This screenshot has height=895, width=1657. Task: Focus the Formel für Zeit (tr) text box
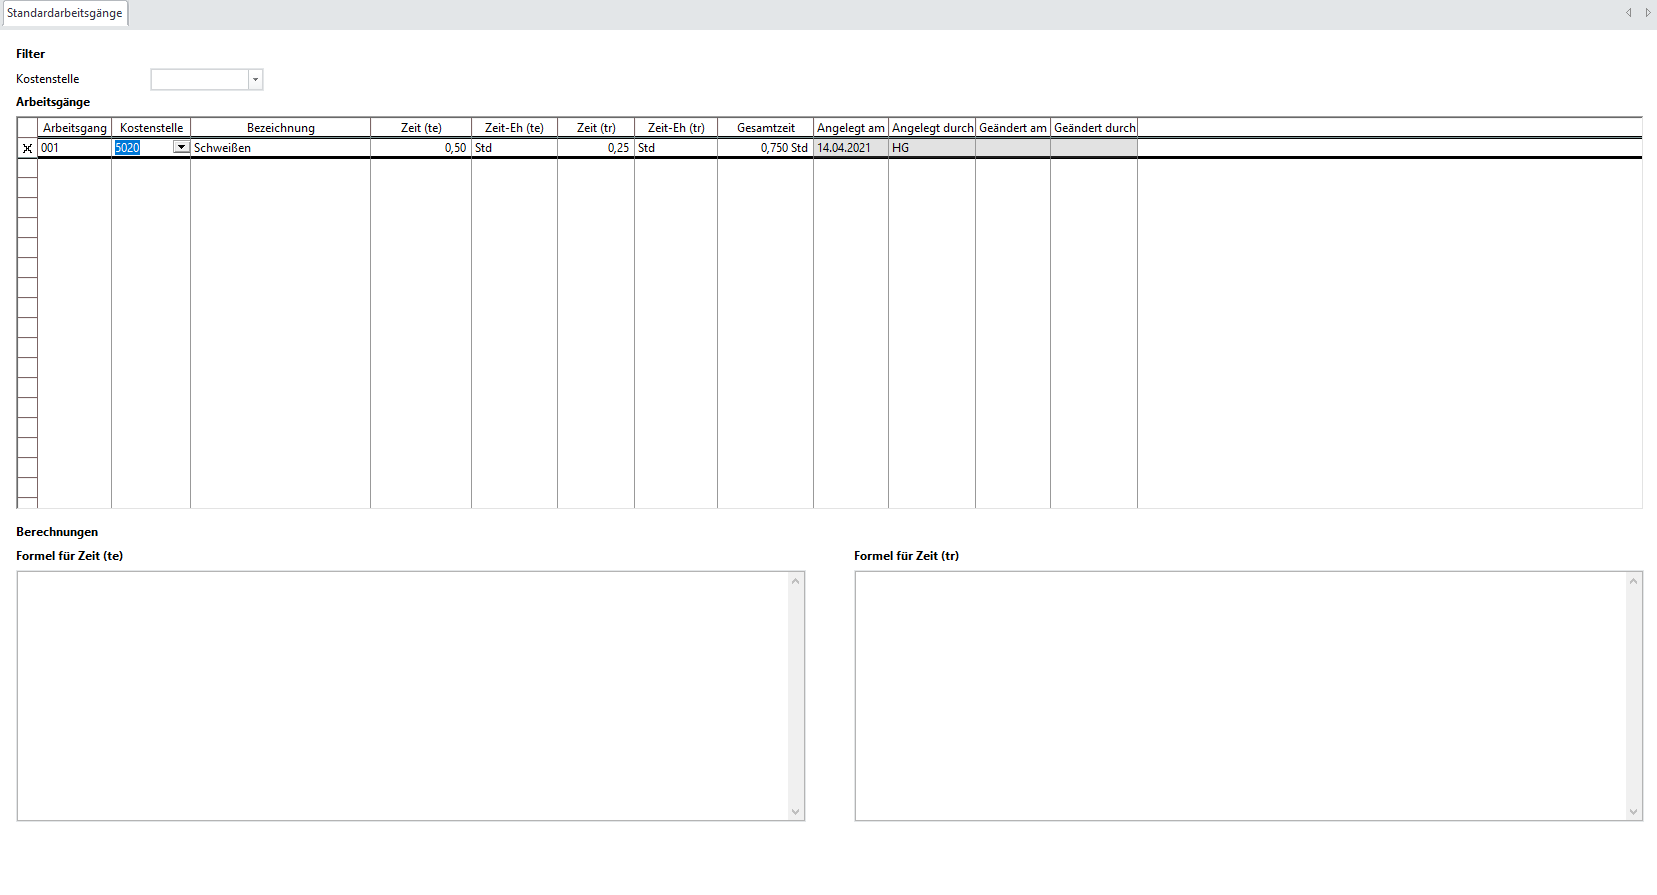pos(1240,696)
